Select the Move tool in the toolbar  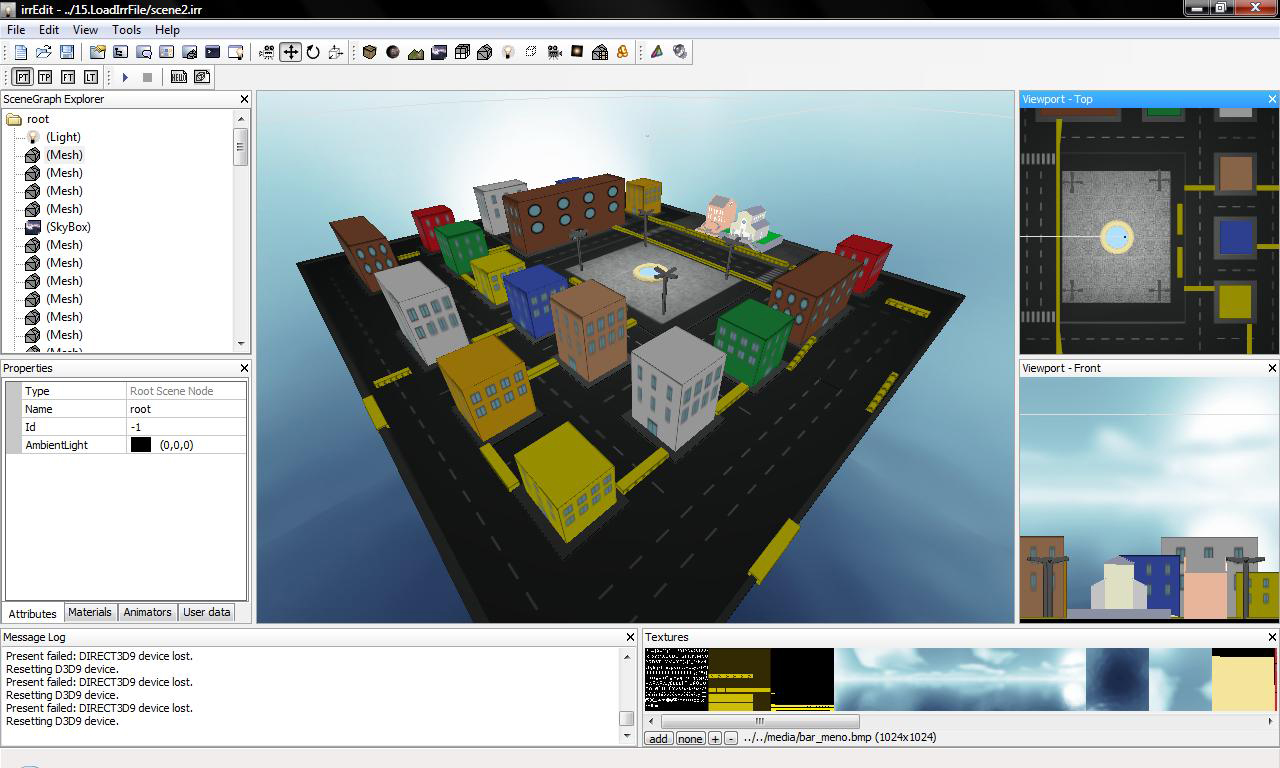tap(290, 52)
